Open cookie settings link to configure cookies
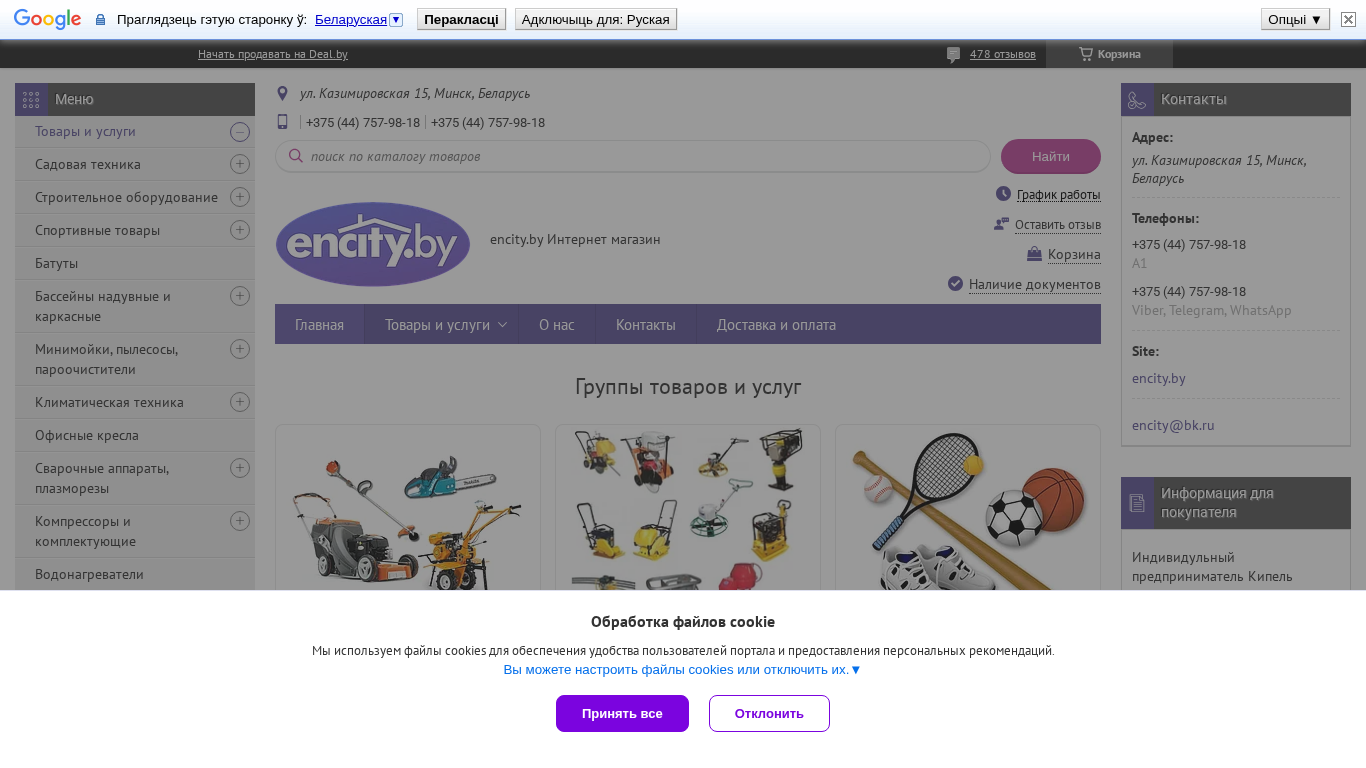 tap(682, 670)
